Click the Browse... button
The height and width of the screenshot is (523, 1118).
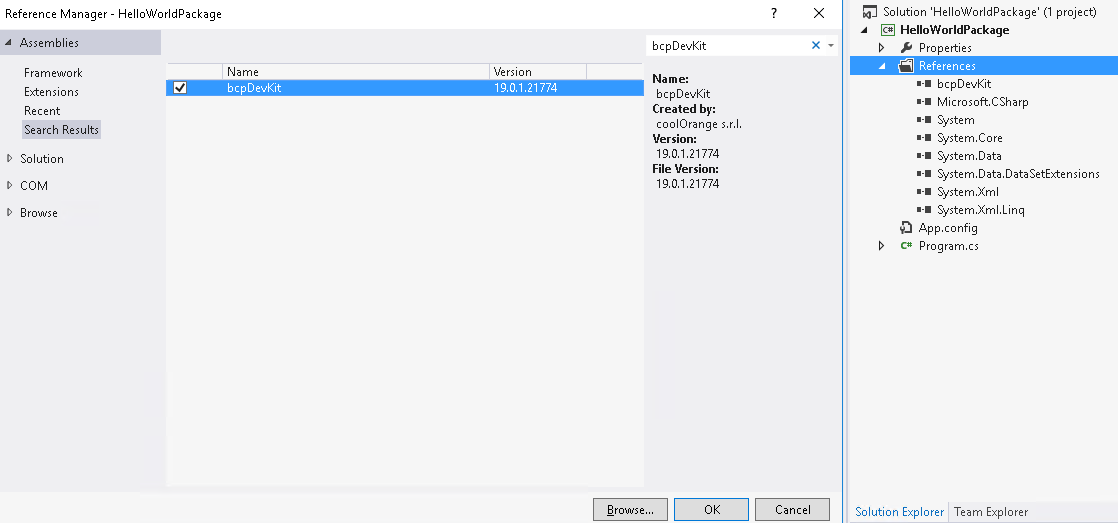click(x=630, y=509)
